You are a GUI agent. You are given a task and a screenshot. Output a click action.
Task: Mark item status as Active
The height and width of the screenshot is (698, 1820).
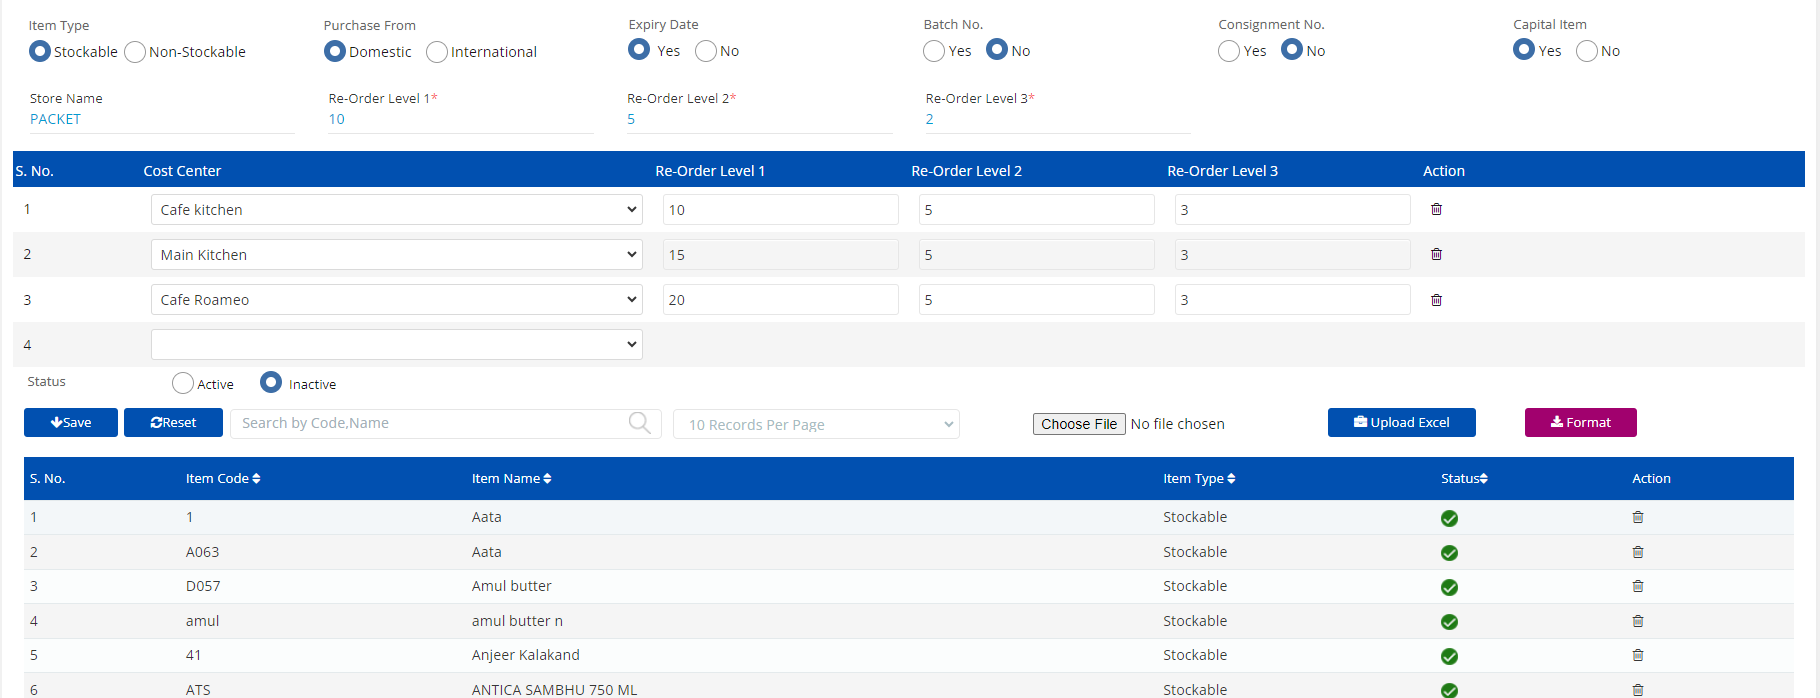pyautogui.click(x=183, y=383)
